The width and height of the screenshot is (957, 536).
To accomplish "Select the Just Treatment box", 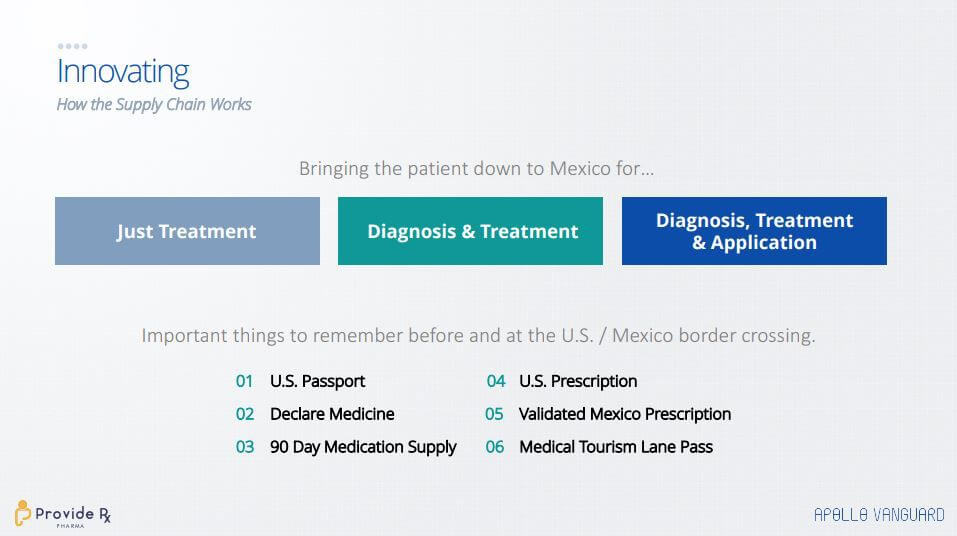I will (x=187, y=231).
